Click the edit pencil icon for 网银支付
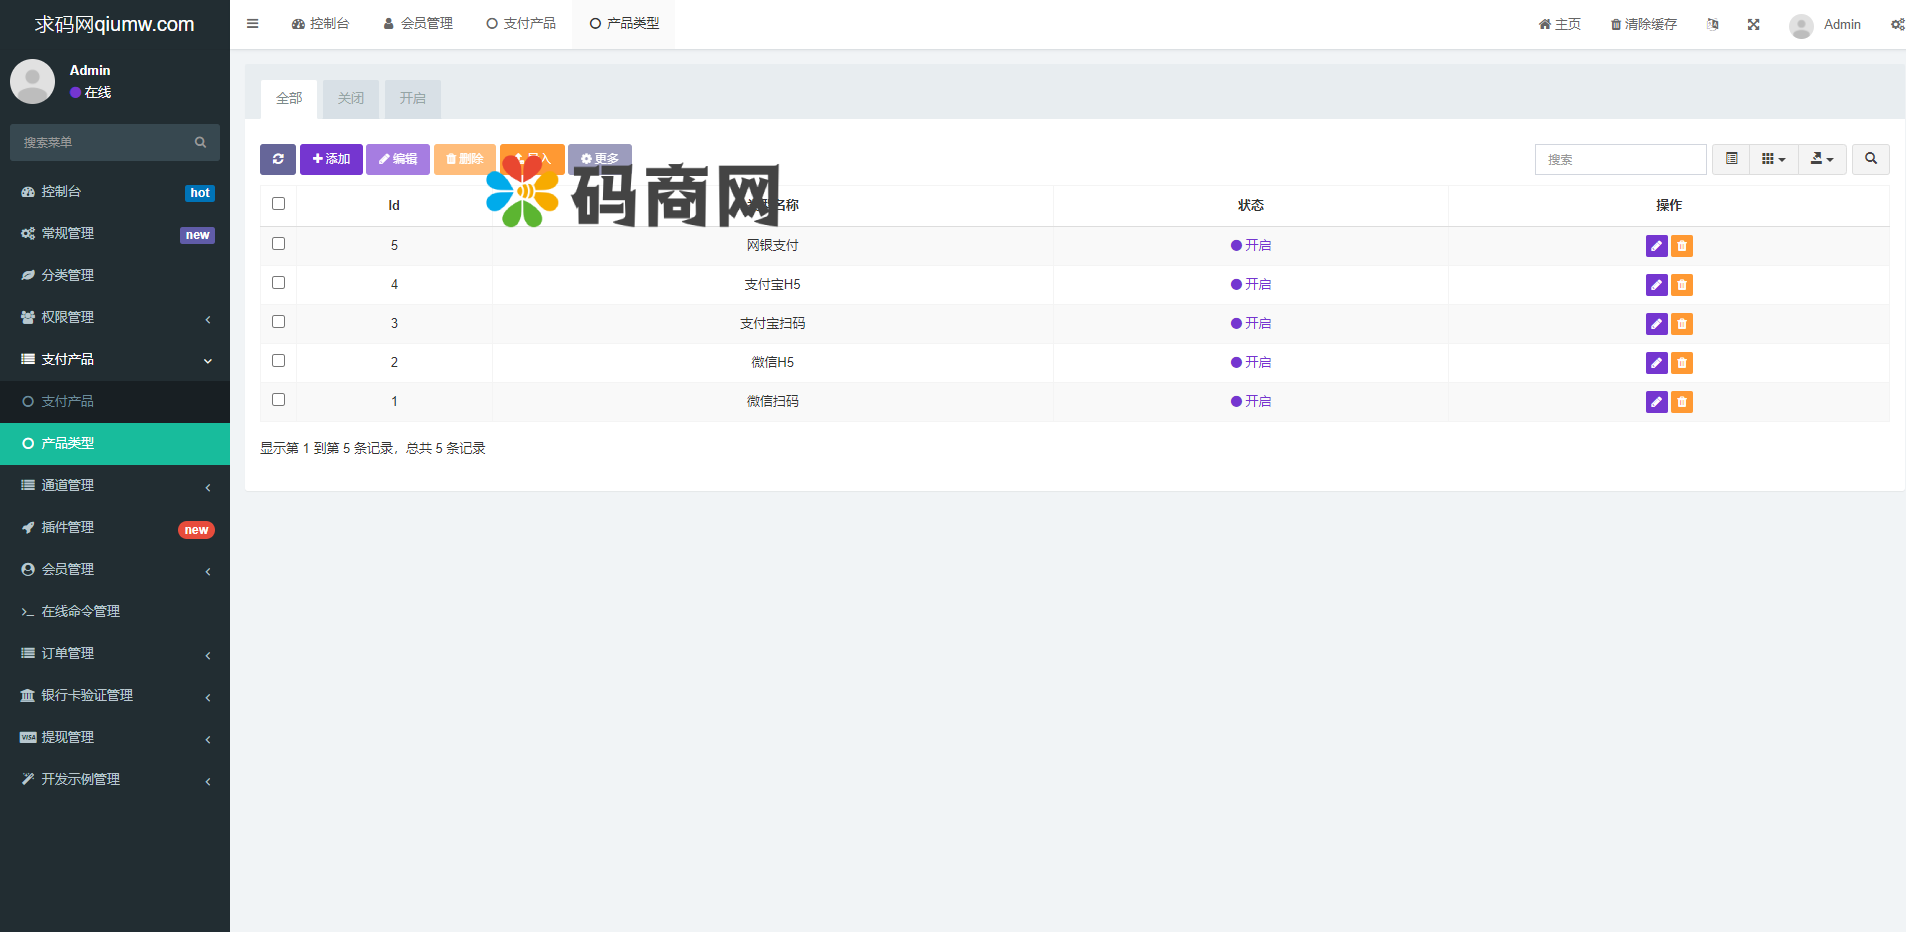Screen dimensions: 1906x932 pos(1656,246)
